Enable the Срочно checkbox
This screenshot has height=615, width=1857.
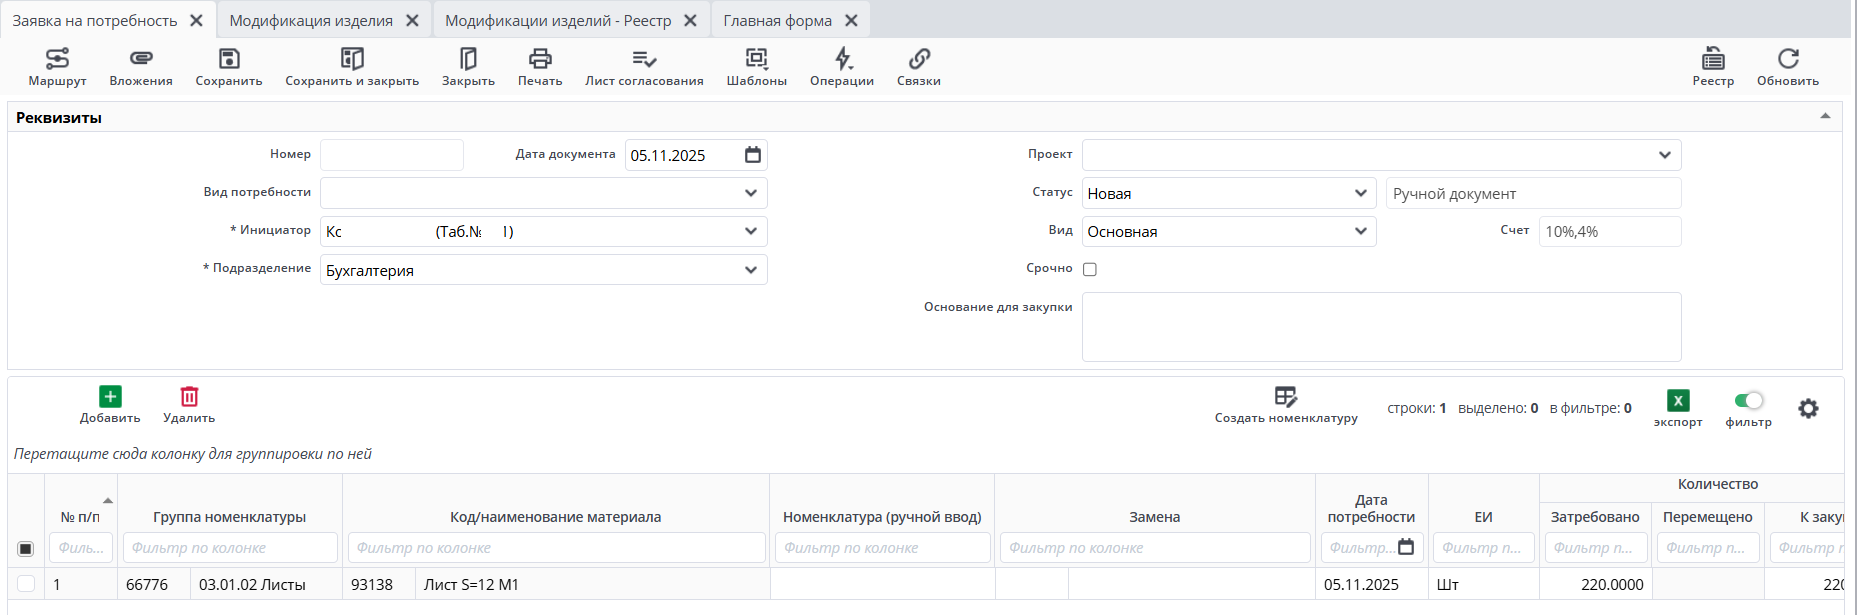point(1090,269)
